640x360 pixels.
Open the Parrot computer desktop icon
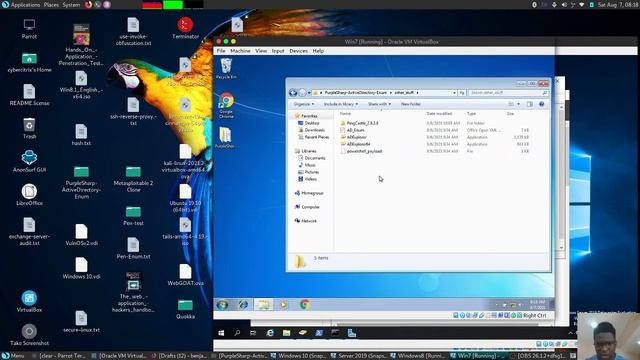[x=29, y=29]
